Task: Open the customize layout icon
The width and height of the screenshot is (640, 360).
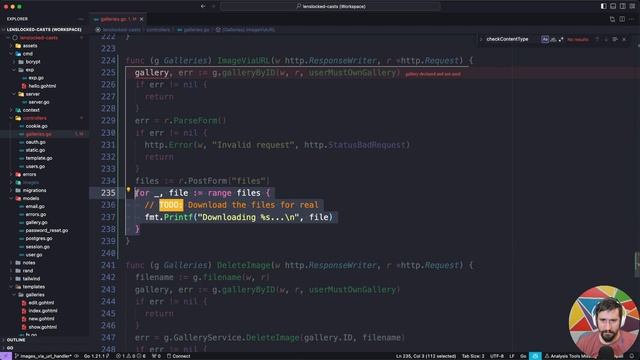Action: pos(632,6)
